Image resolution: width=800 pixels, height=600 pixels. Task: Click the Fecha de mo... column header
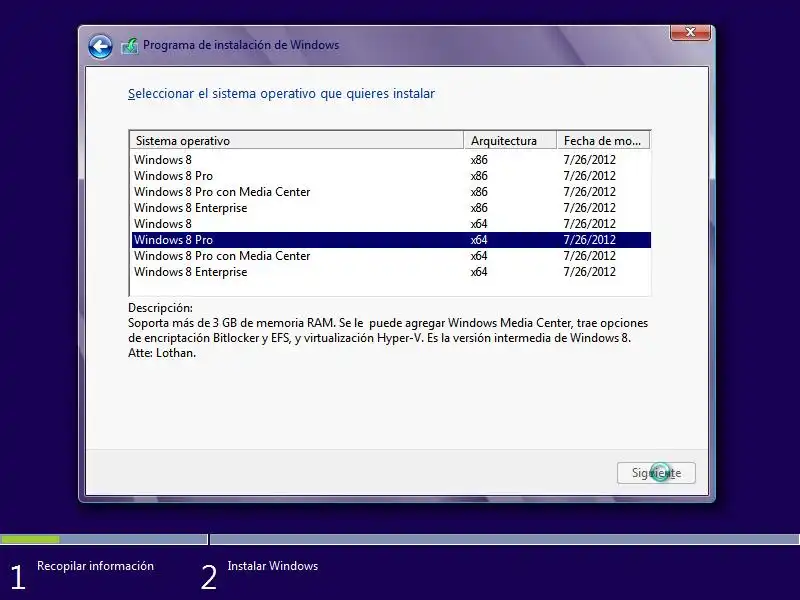(604, 140)
